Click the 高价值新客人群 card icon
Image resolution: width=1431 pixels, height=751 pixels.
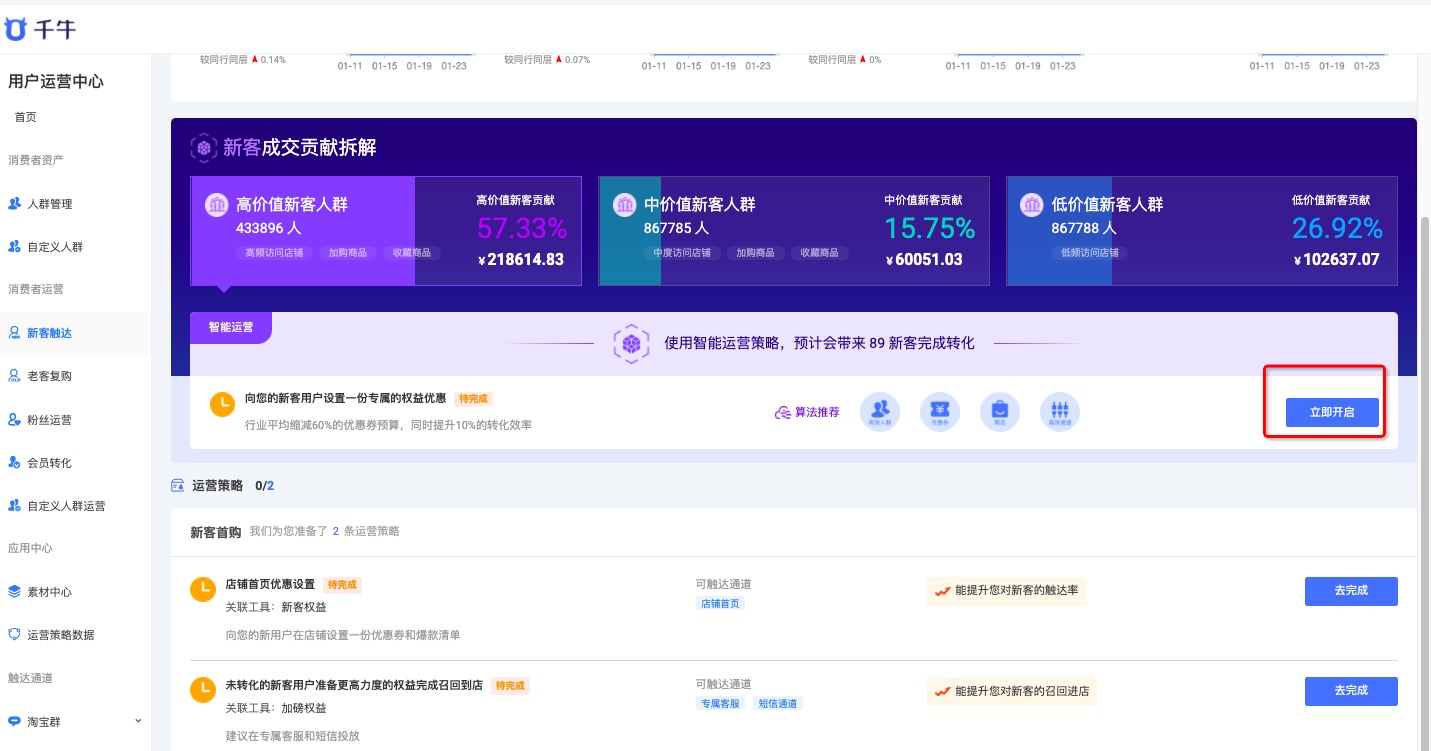point(216,205)
